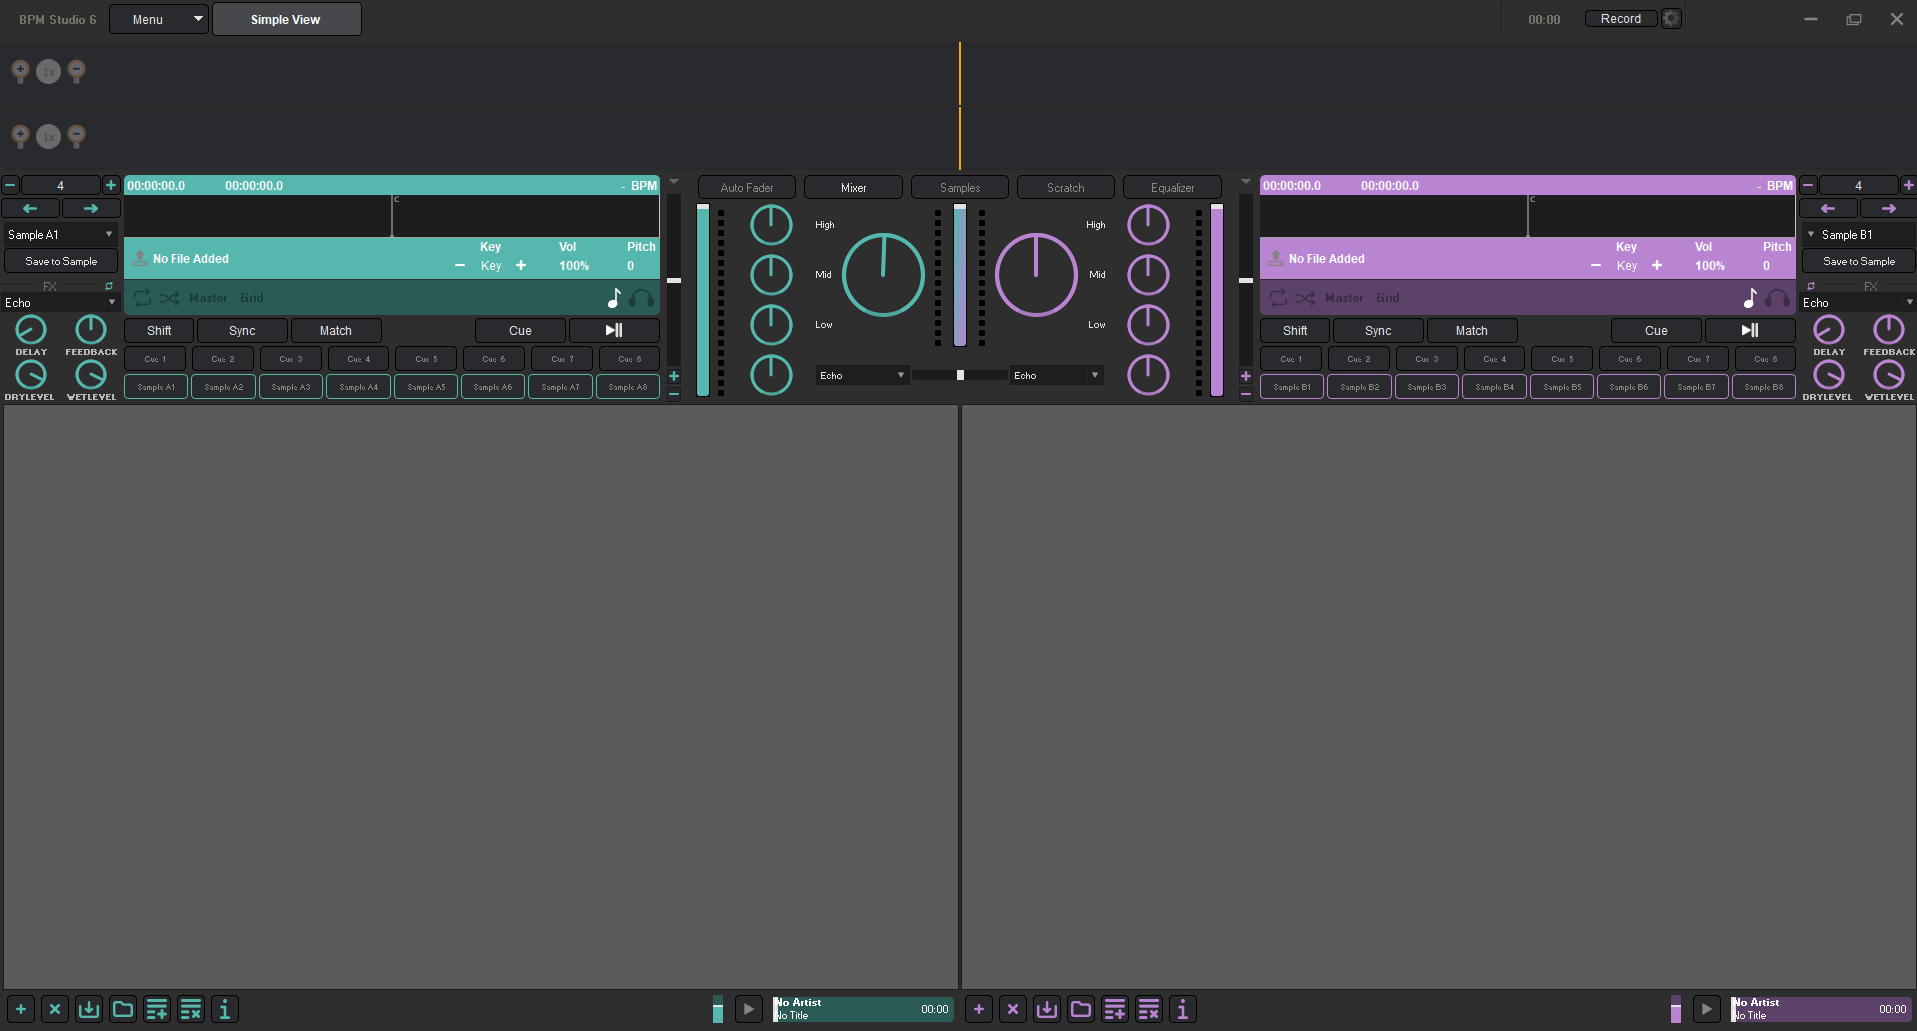Toggle headphone cue on the left deck
This screenshot has height=1031, width=1917.
point(643,299)
